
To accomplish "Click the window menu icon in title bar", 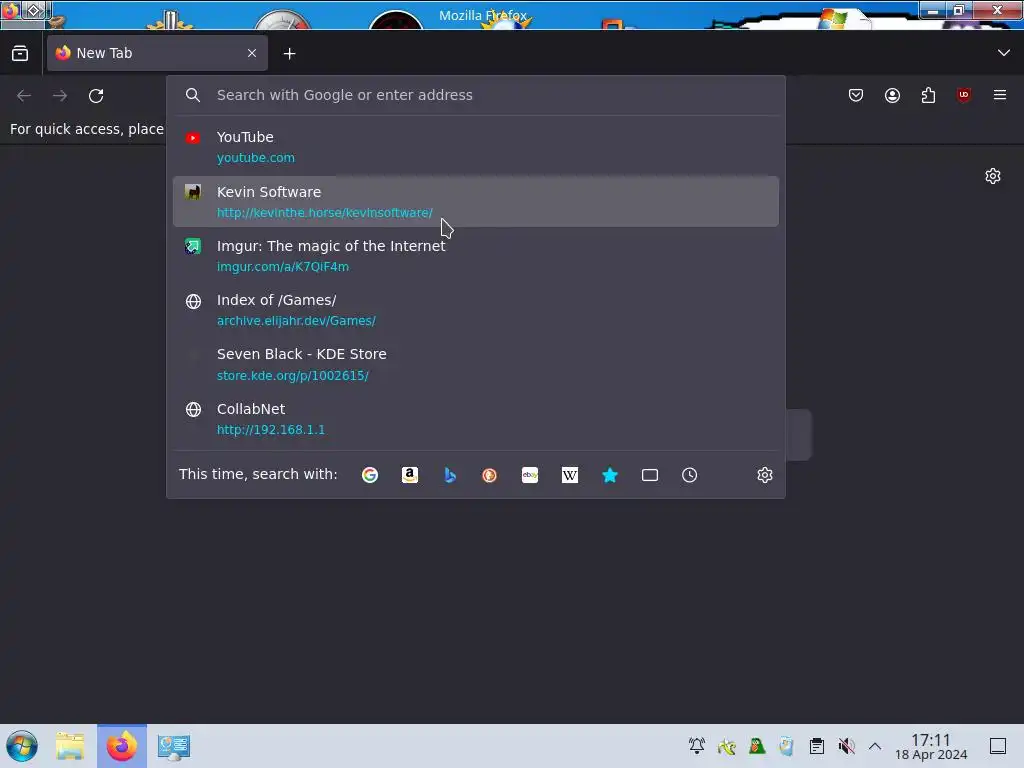I will point(11,11).
